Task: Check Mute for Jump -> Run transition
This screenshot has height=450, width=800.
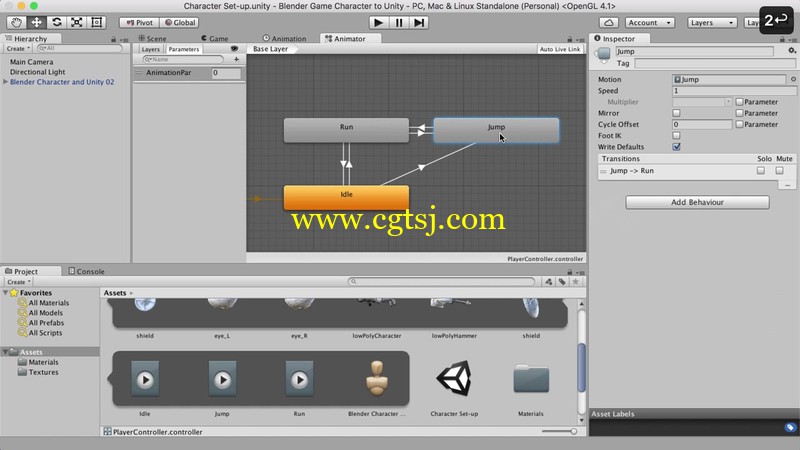Action: pos(779,170)
